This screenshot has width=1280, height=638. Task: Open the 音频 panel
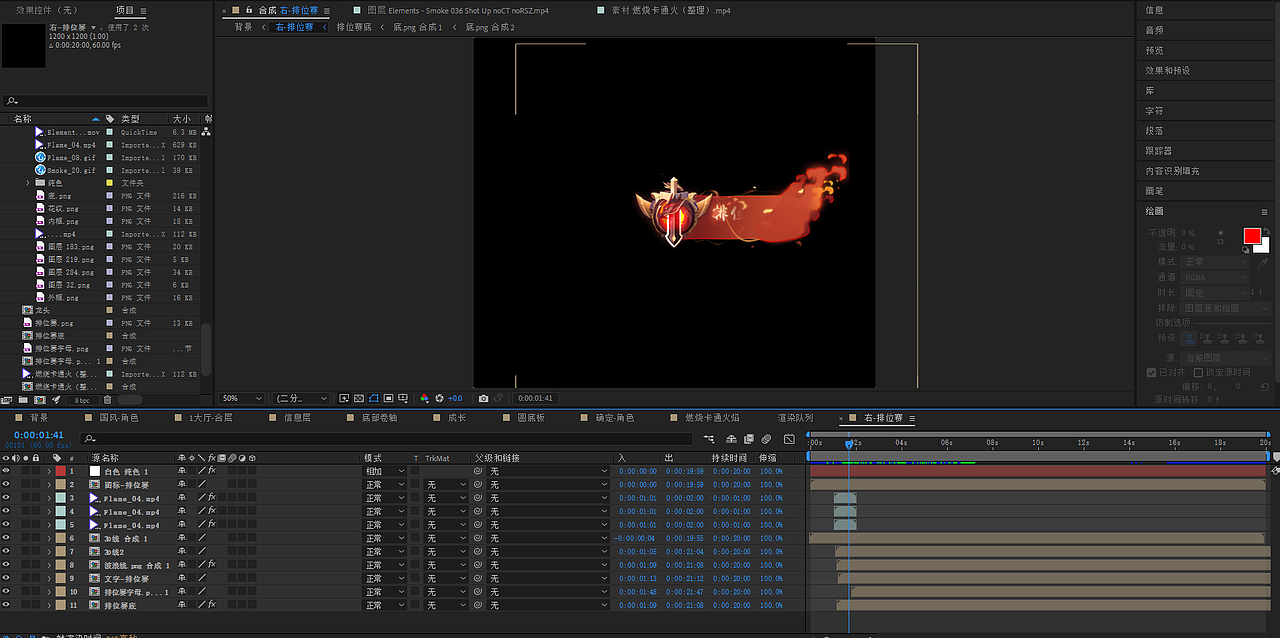click(1154, 30)
